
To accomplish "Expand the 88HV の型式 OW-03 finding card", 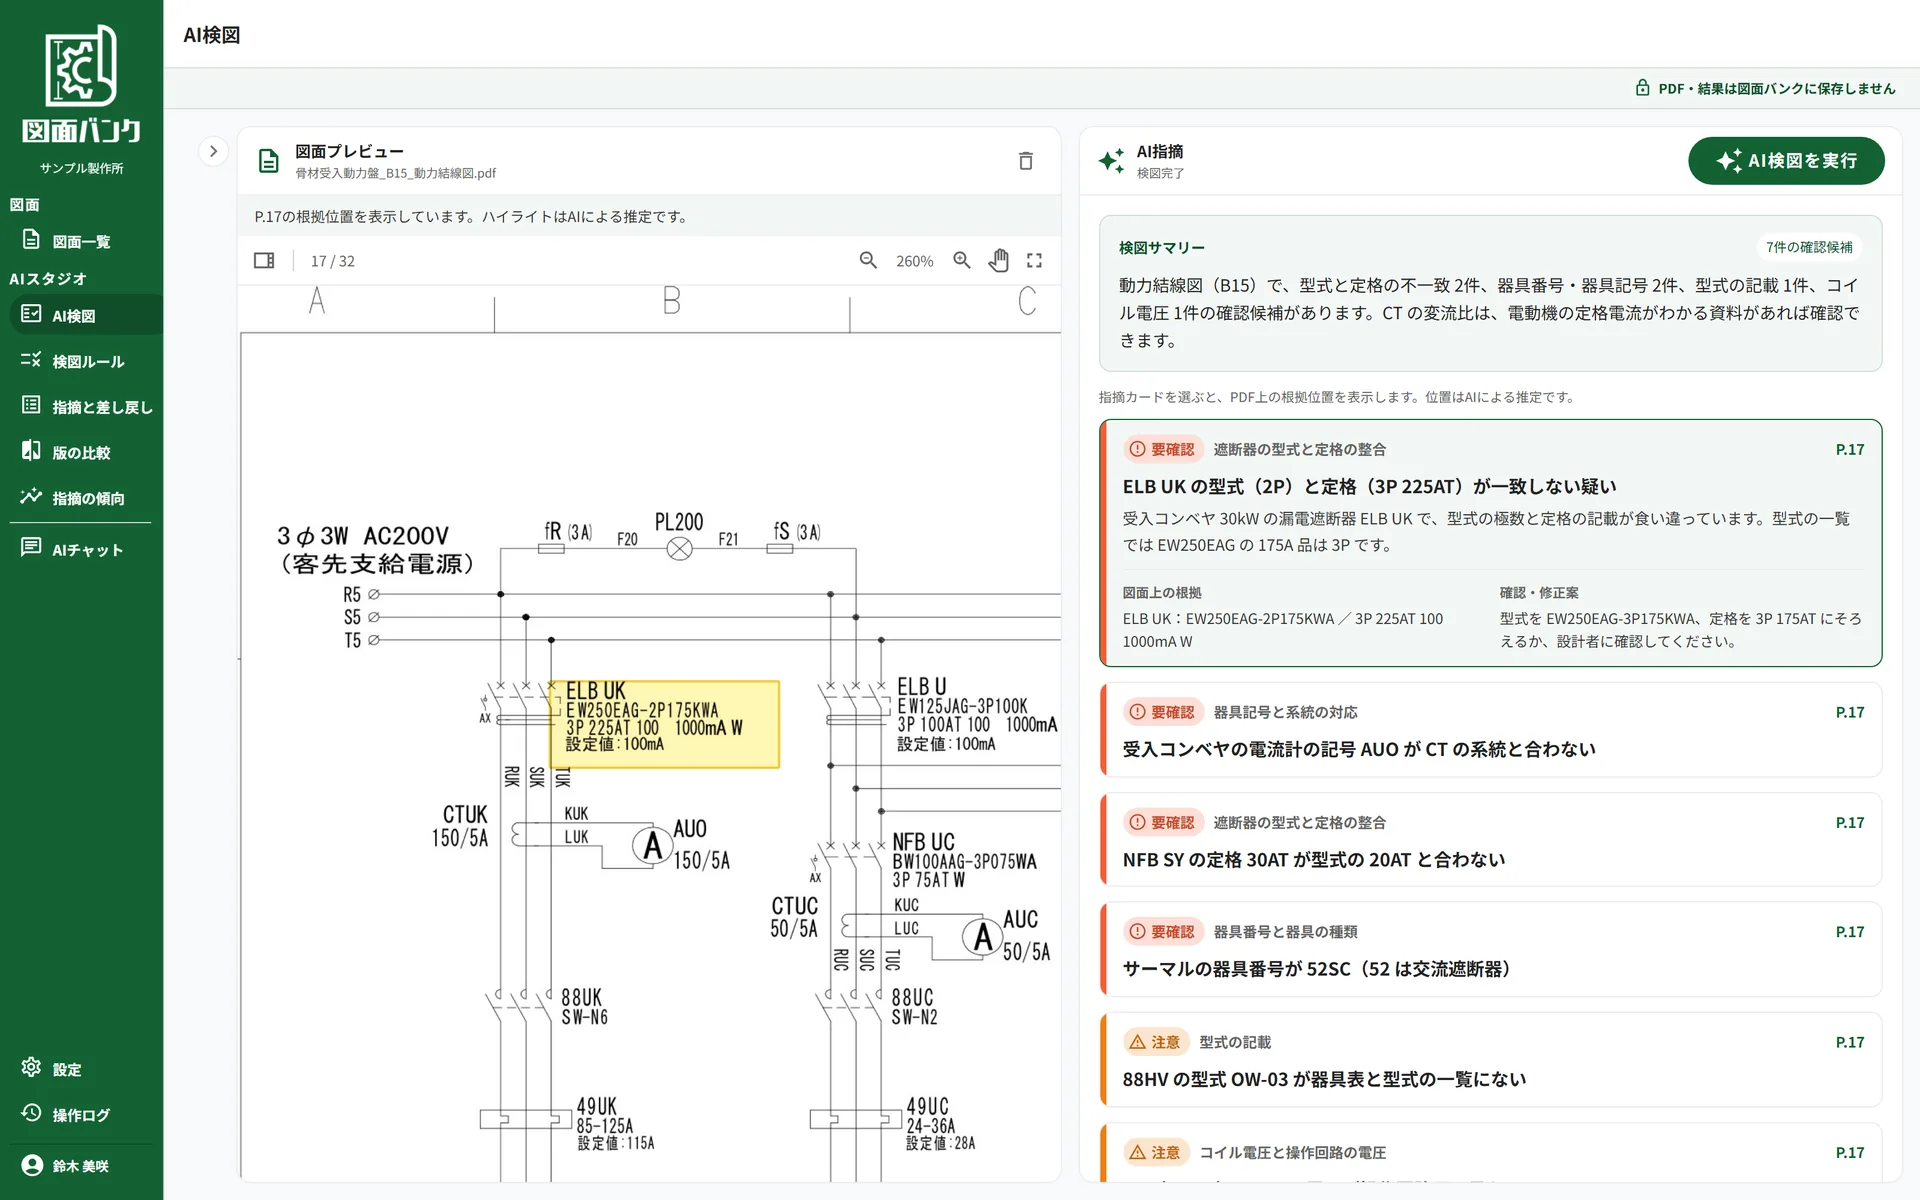I will (x=1490, y=1060).
